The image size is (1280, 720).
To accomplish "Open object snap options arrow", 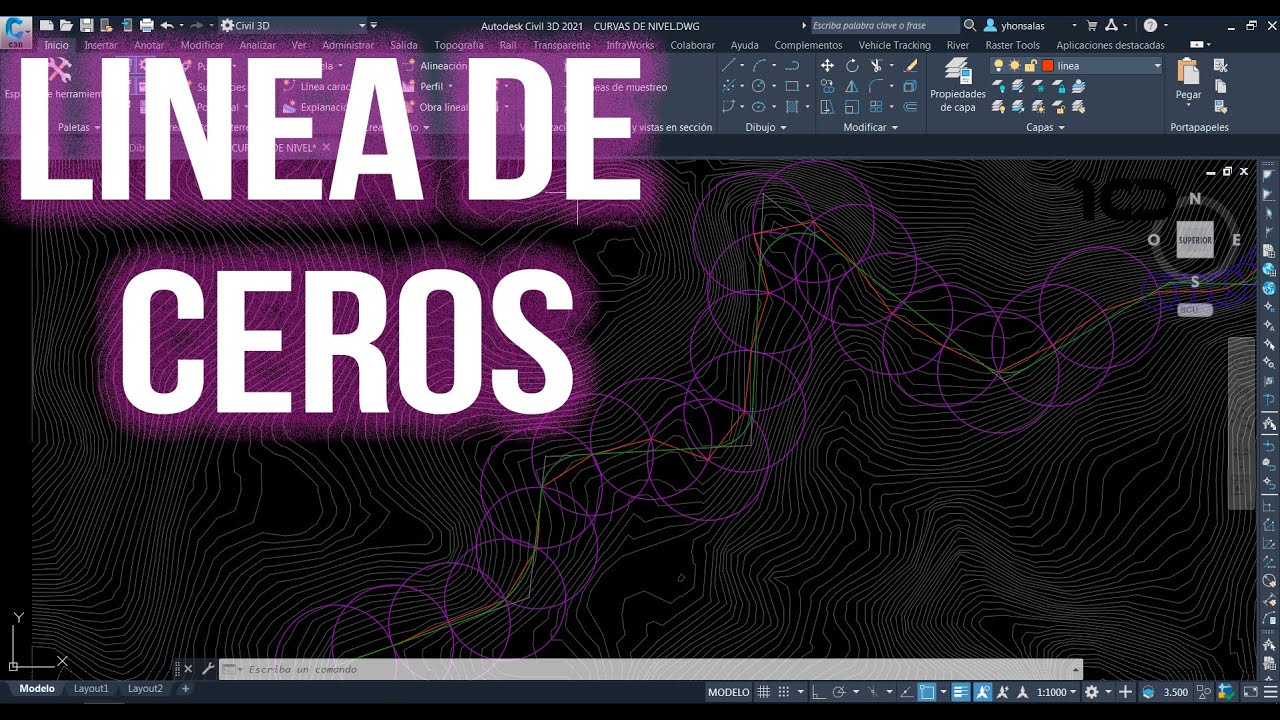I will click(x=943, y=692).
